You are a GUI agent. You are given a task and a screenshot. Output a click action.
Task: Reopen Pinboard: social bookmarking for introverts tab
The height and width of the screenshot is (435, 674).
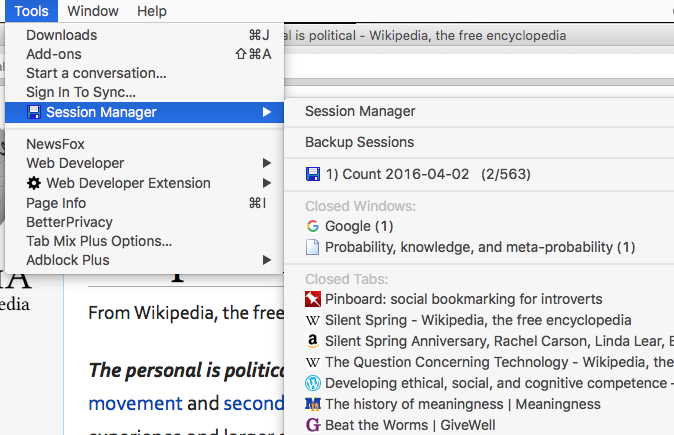pos(479,299)
